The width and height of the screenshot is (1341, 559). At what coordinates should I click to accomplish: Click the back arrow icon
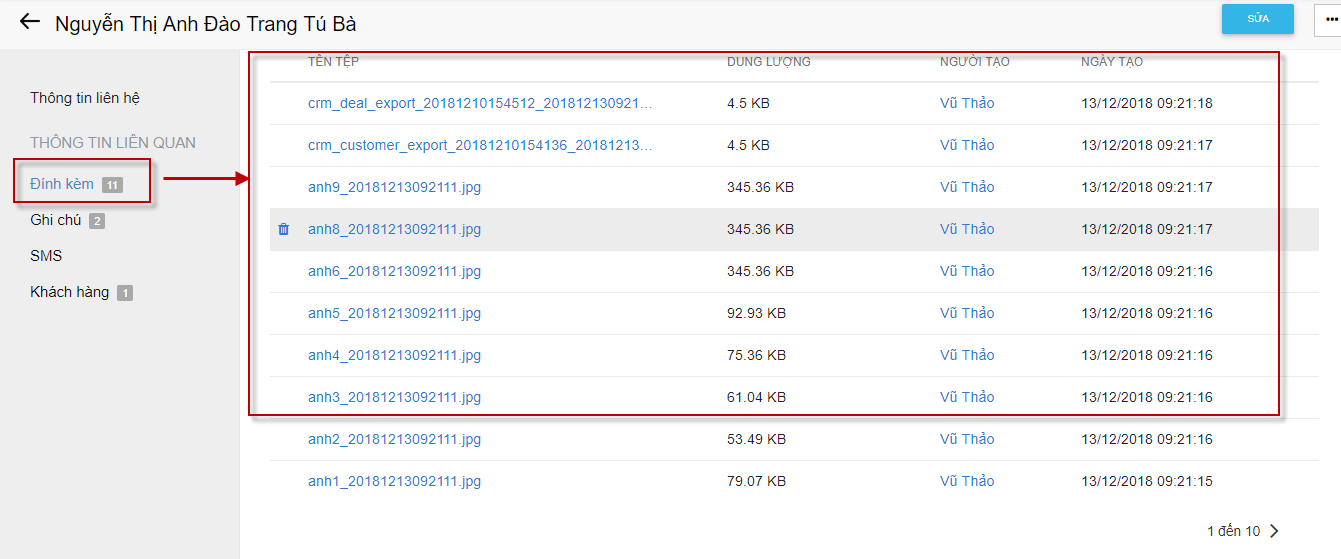point(29,22)
